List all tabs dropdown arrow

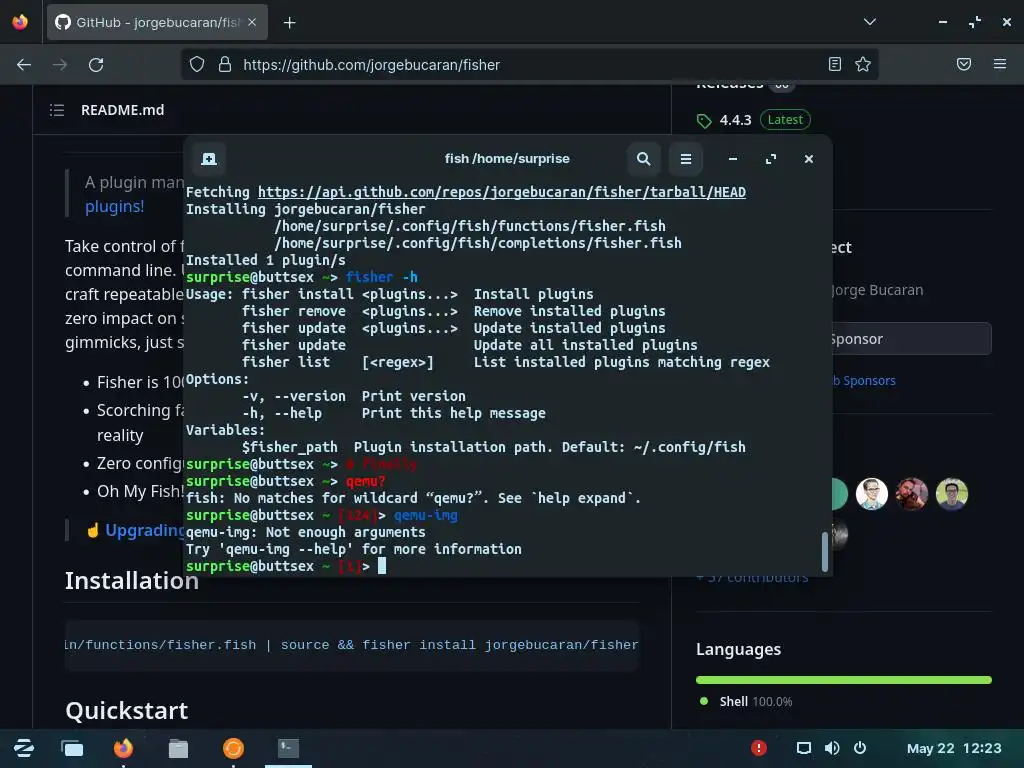point(869,22)
